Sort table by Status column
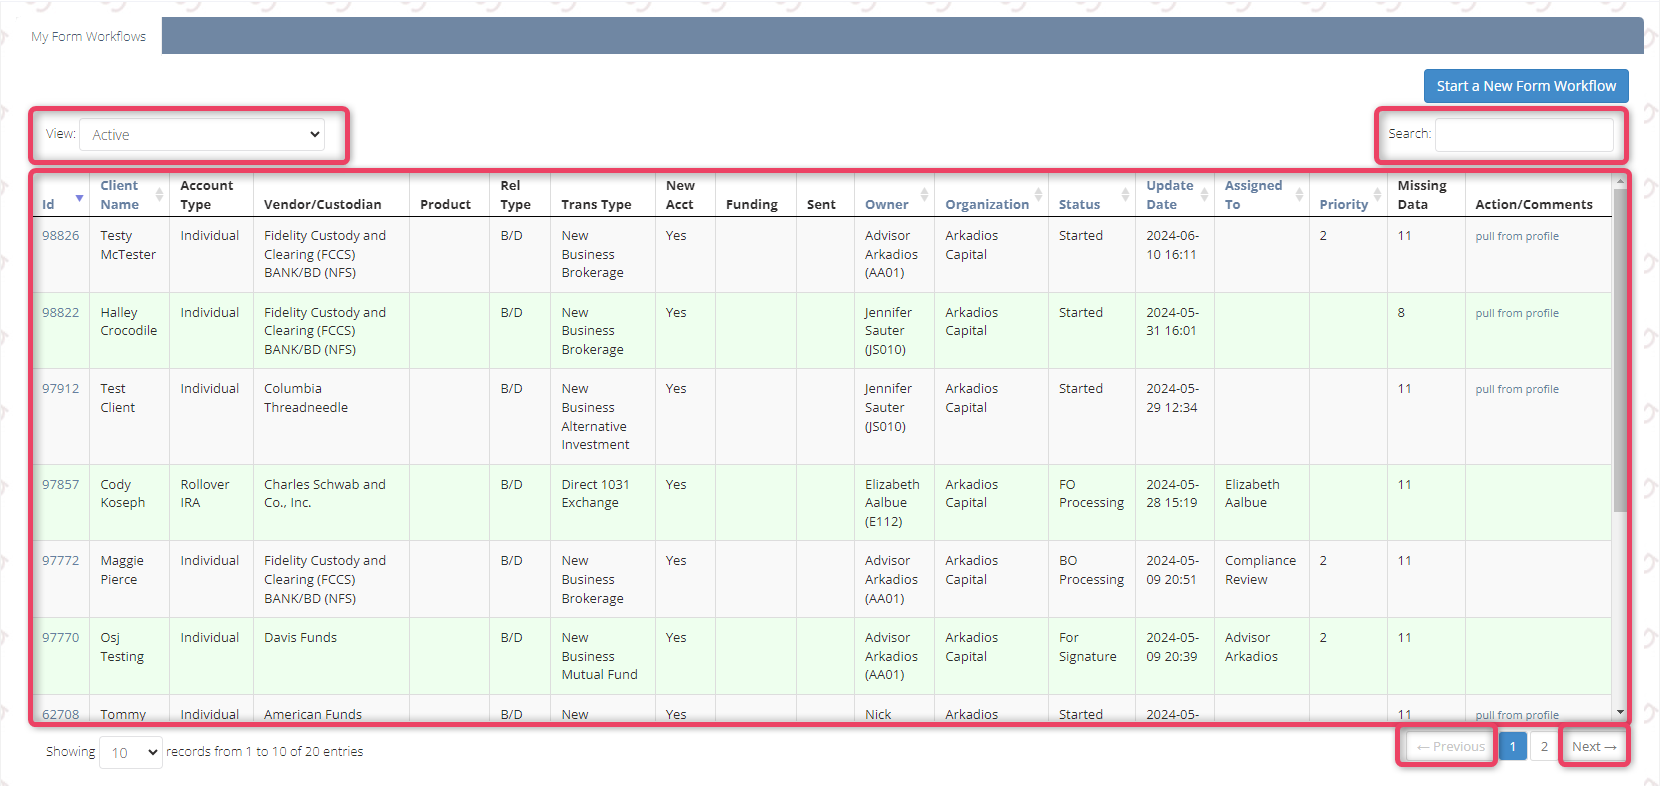 click(1092, 195)
